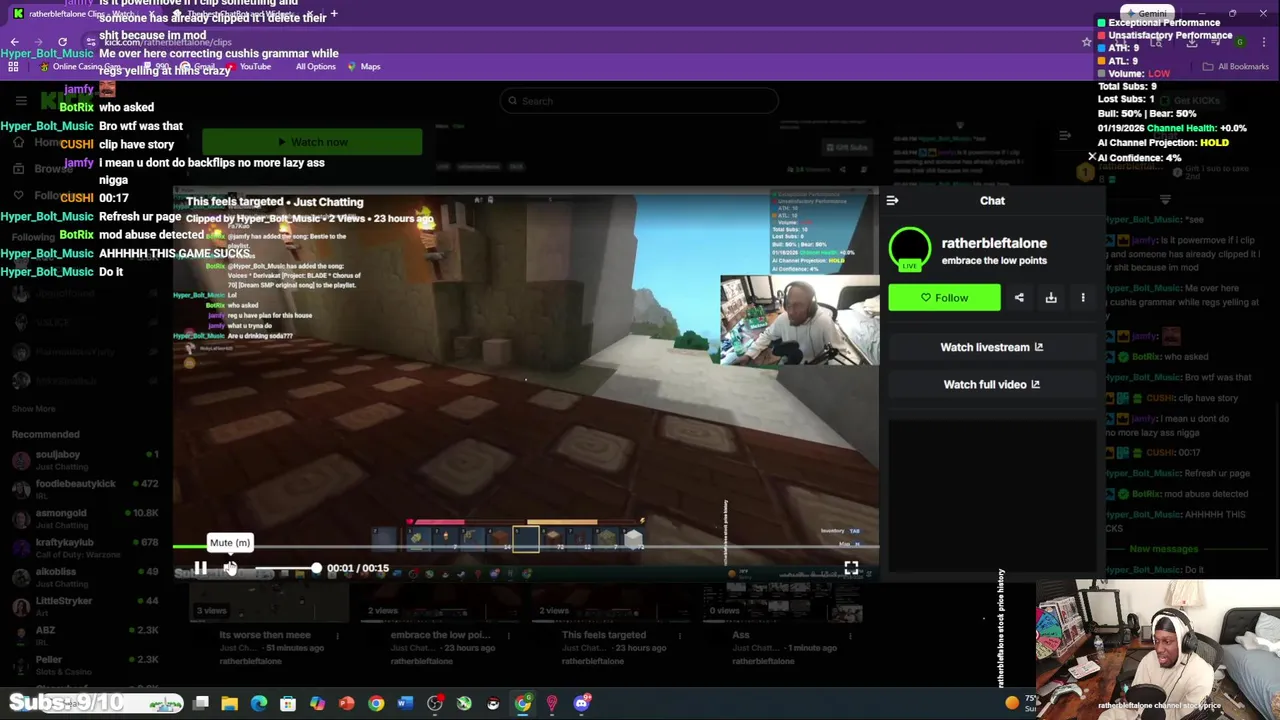The height and width of the screenshot is (720, 1280).
Task: Expand Show More in sidebar
Action: [x=34, y=409]
